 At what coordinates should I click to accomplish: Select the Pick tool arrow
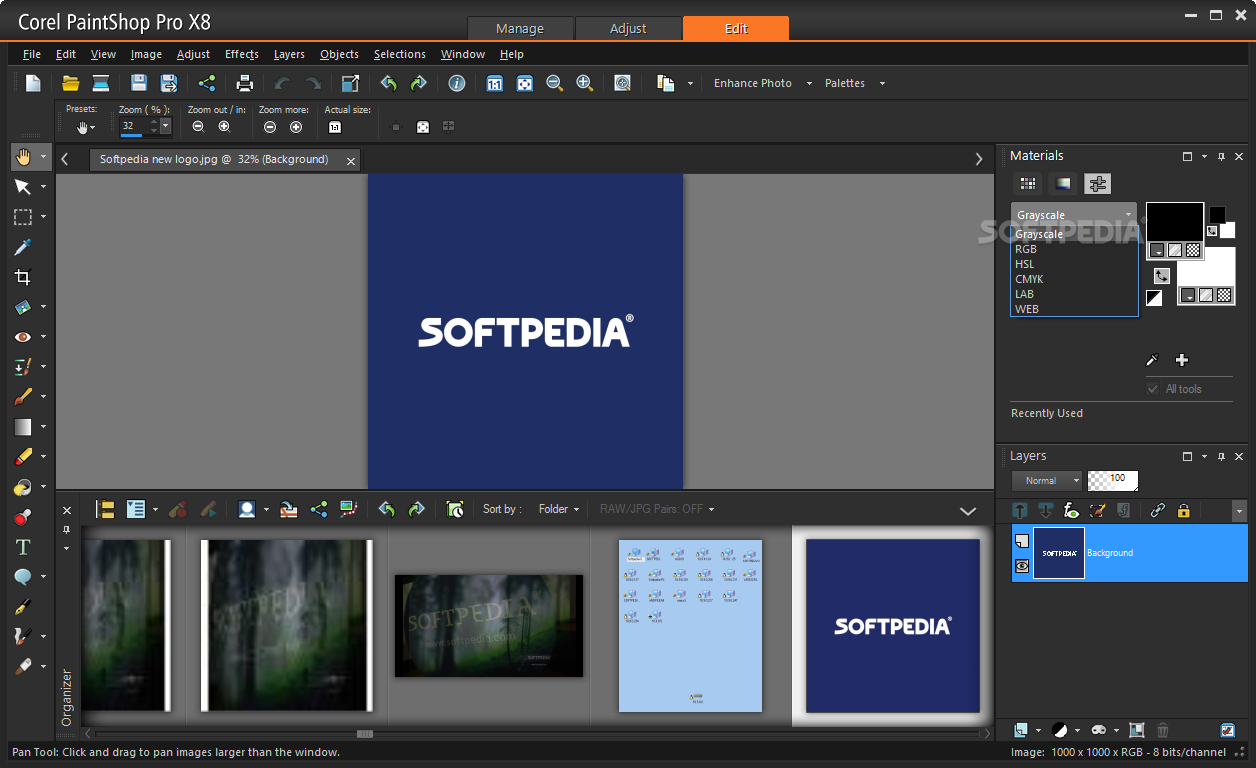click(23, 187)
